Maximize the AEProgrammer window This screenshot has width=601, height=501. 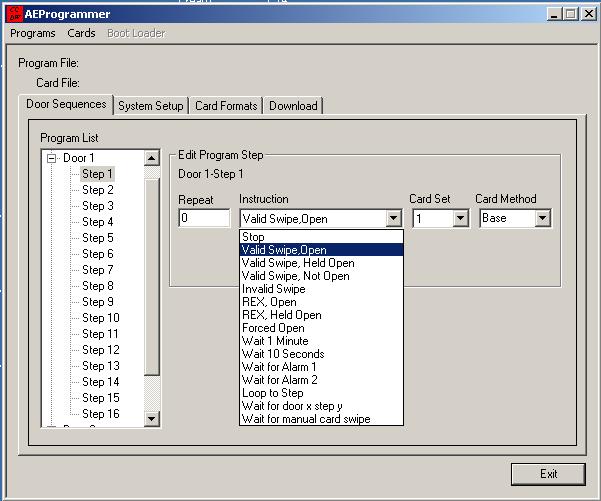point(571,14)
